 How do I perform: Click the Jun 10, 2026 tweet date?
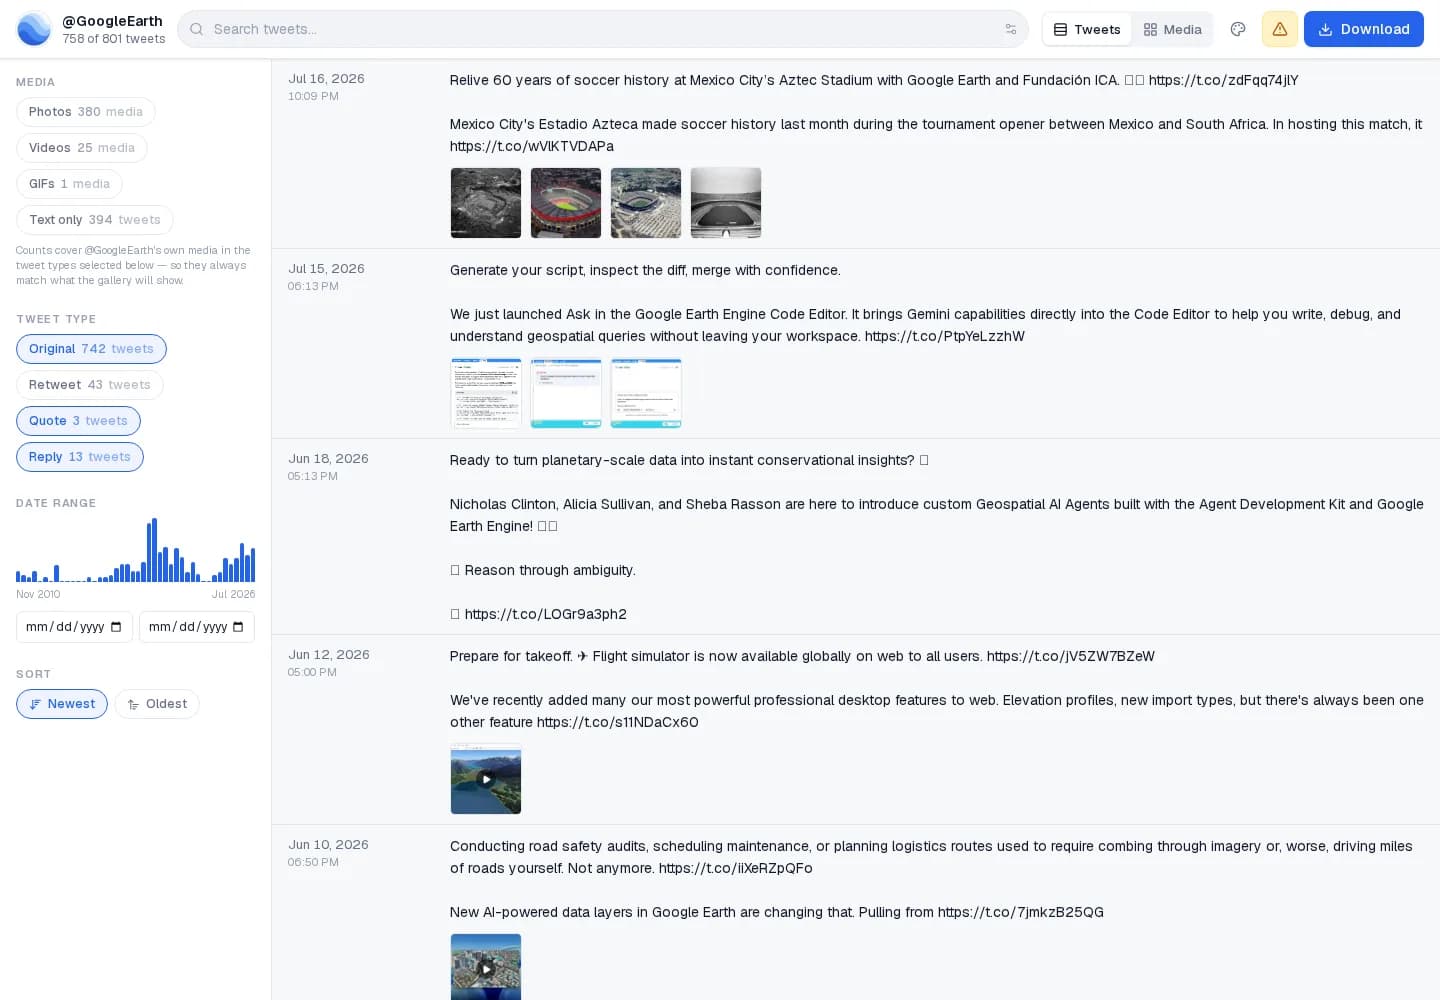328,845
